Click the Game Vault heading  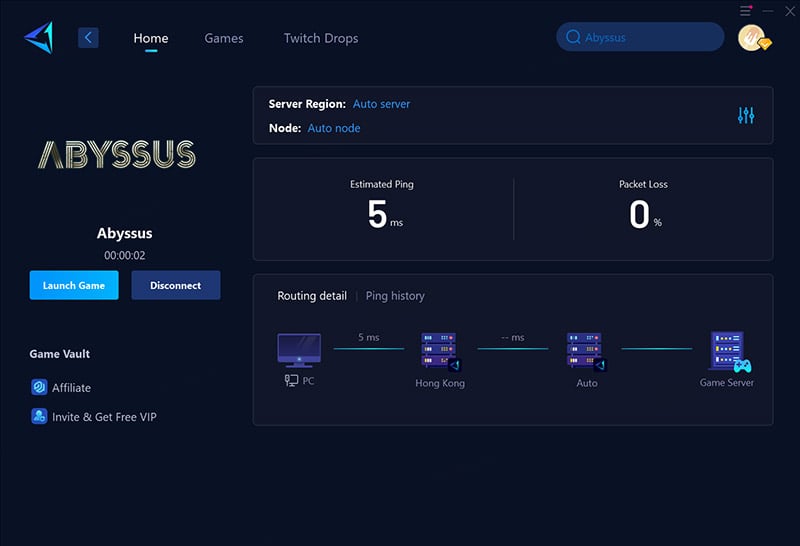tap(60, 354)
